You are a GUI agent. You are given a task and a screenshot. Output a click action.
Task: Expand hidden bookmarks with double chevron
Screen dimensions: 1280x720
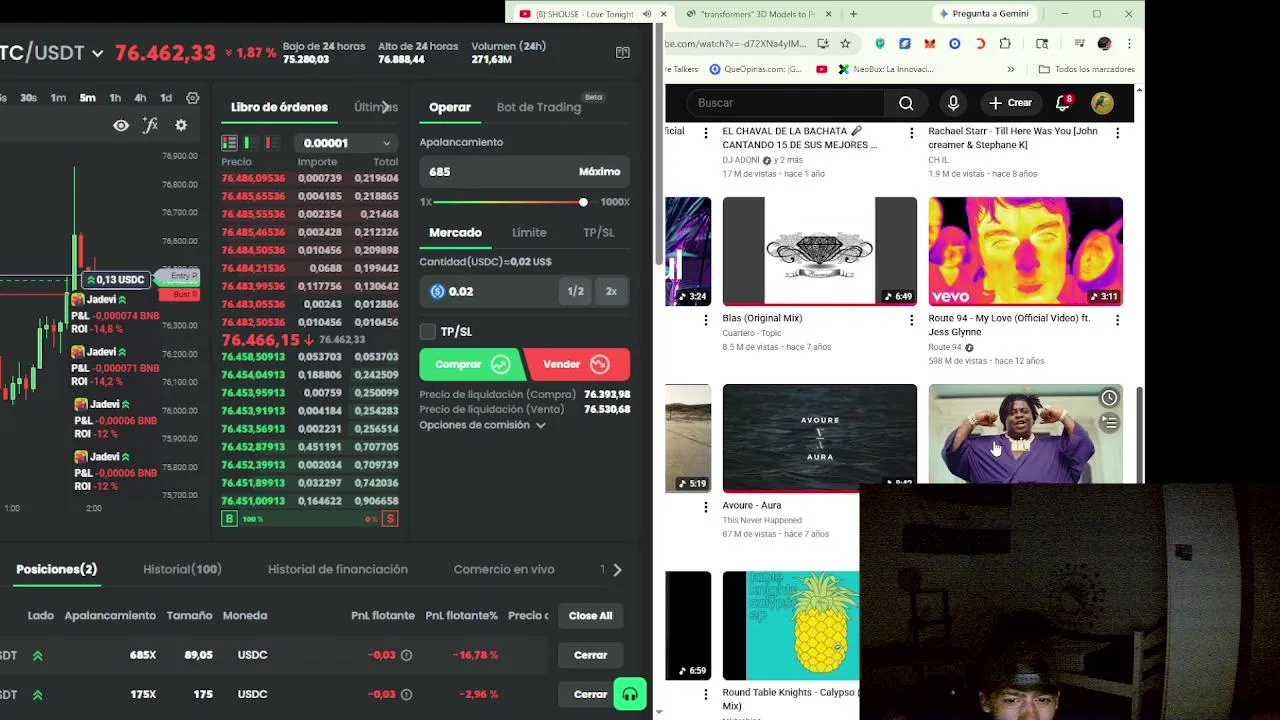1010,69
